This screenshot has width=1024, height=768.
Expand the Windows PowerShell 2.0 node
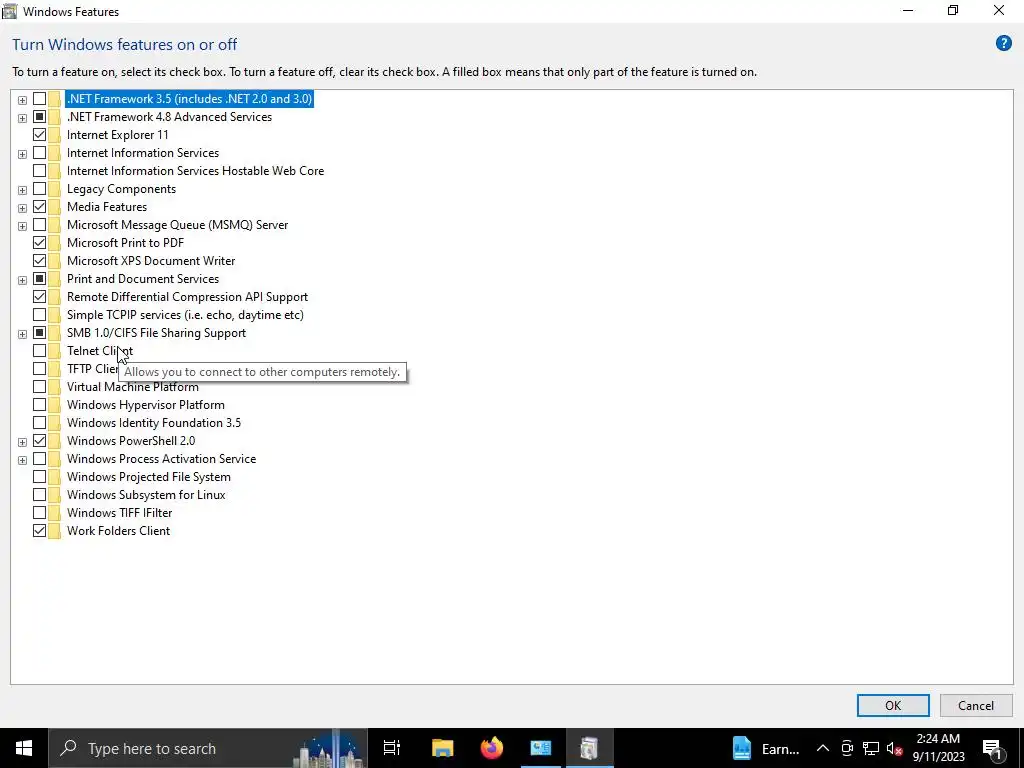[22, 442]
